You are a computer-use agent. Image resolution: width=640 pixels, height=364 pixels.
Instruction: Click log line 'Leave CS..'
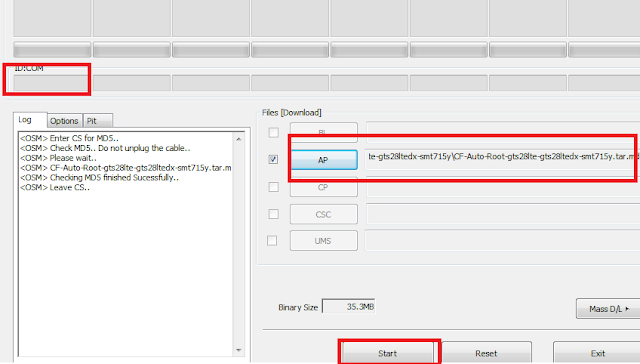[55, 188]
